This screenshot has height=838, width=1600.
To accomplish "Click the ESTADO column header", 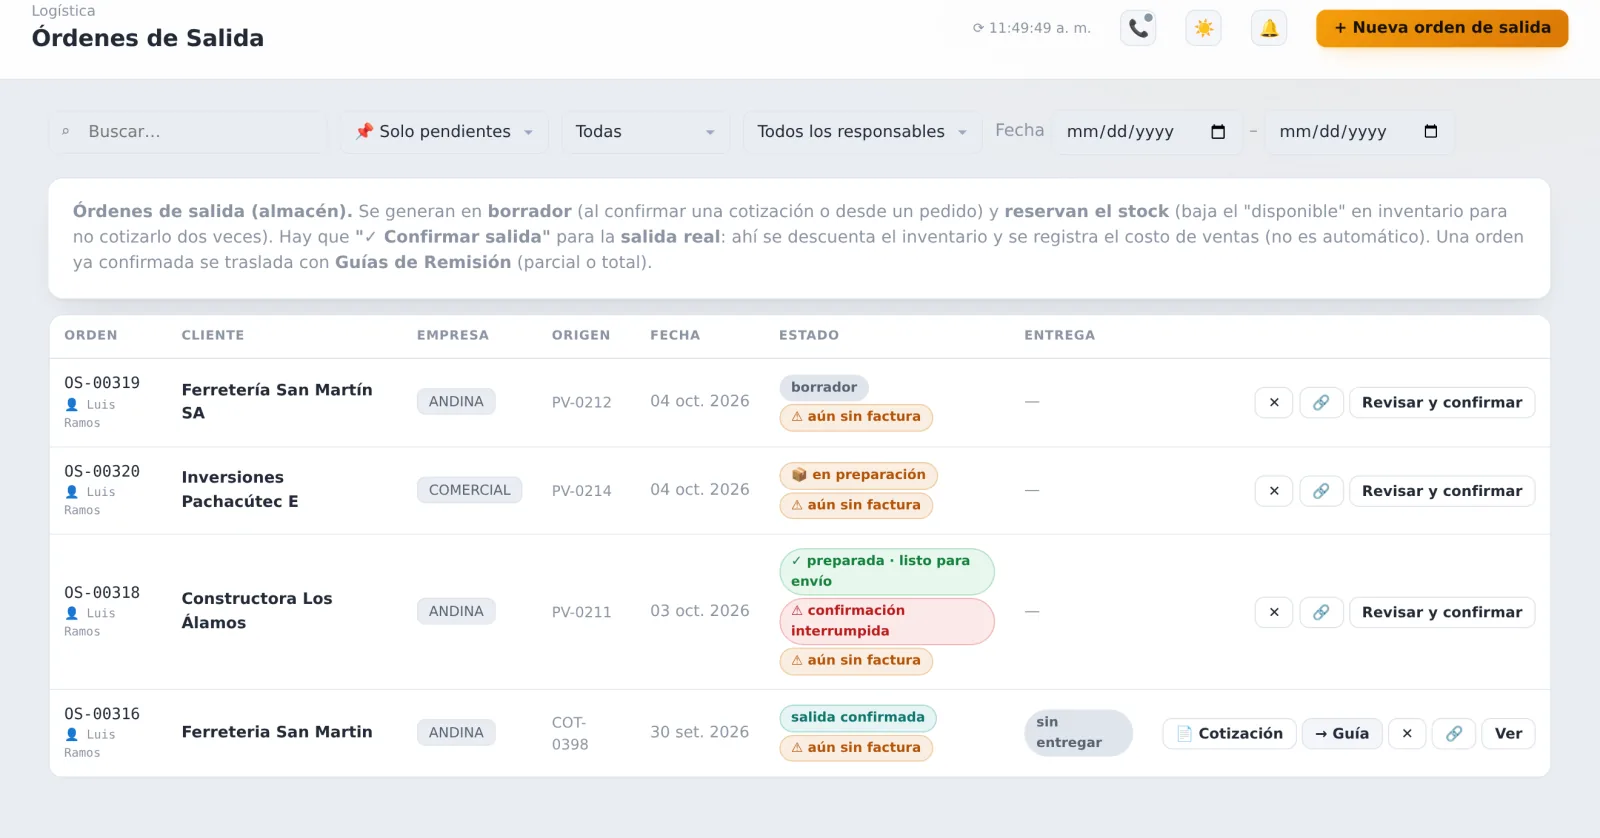I will click(x=809, y=335).
